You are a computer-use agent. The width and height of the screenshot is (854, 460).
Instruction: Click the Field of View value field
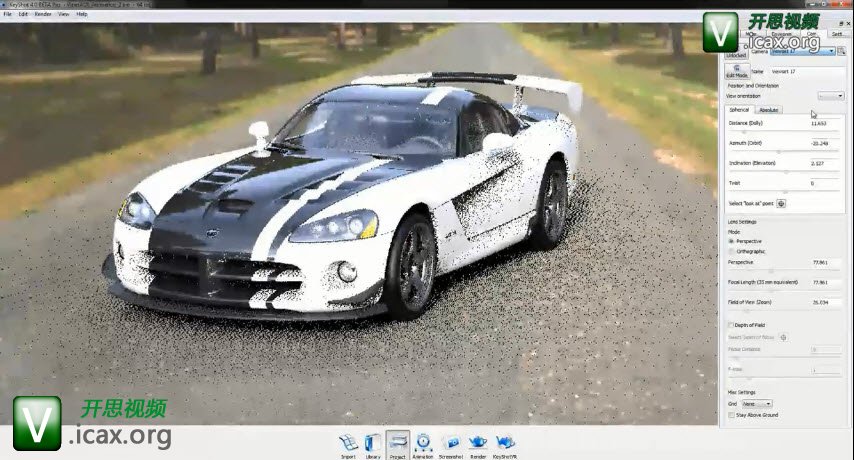tap(826, 302)
